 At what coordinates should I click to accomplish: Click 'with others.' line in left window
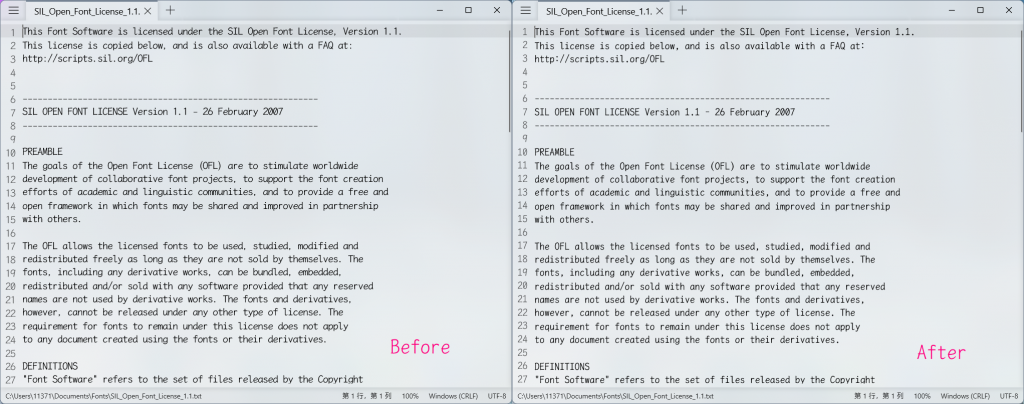click(x=52, y=219)
